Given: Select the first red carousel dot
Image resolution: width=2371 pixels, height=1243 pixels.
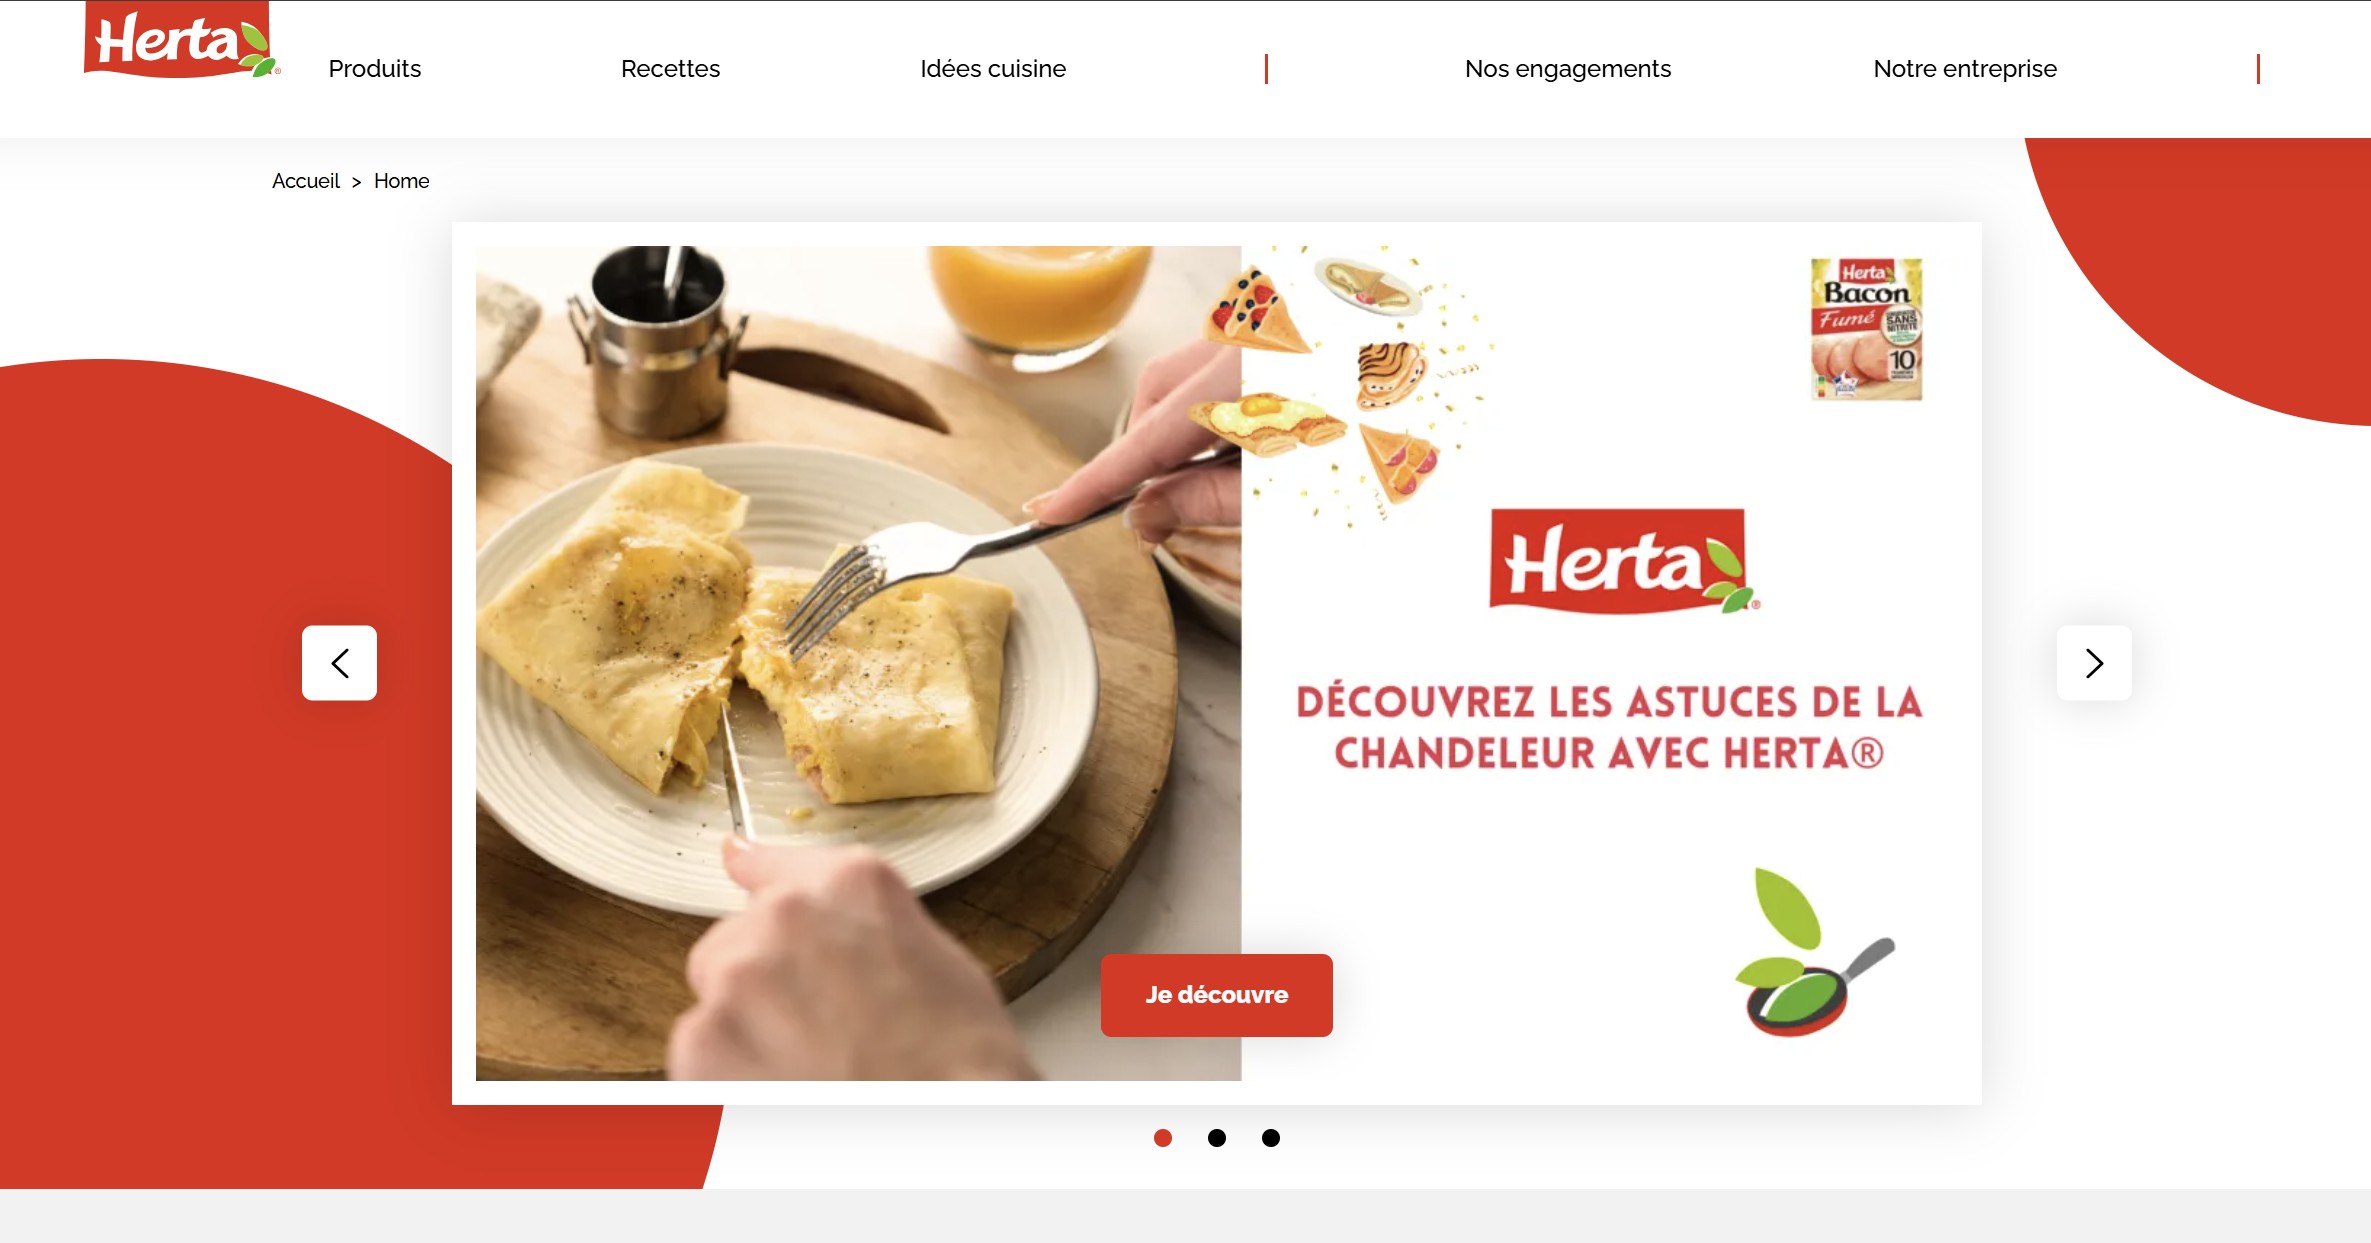Looking at the screenshot, I should point(1162,1138).
